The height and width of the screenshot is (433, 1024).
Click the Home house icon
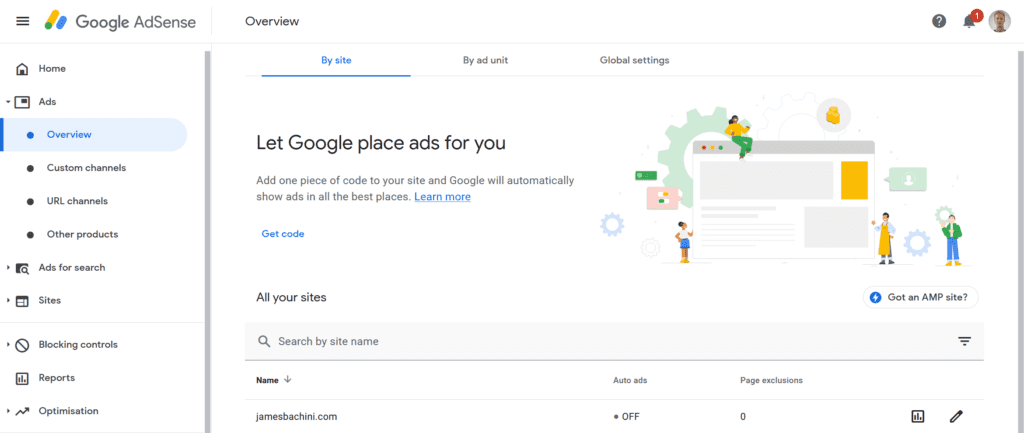click(x=22, y=69)
